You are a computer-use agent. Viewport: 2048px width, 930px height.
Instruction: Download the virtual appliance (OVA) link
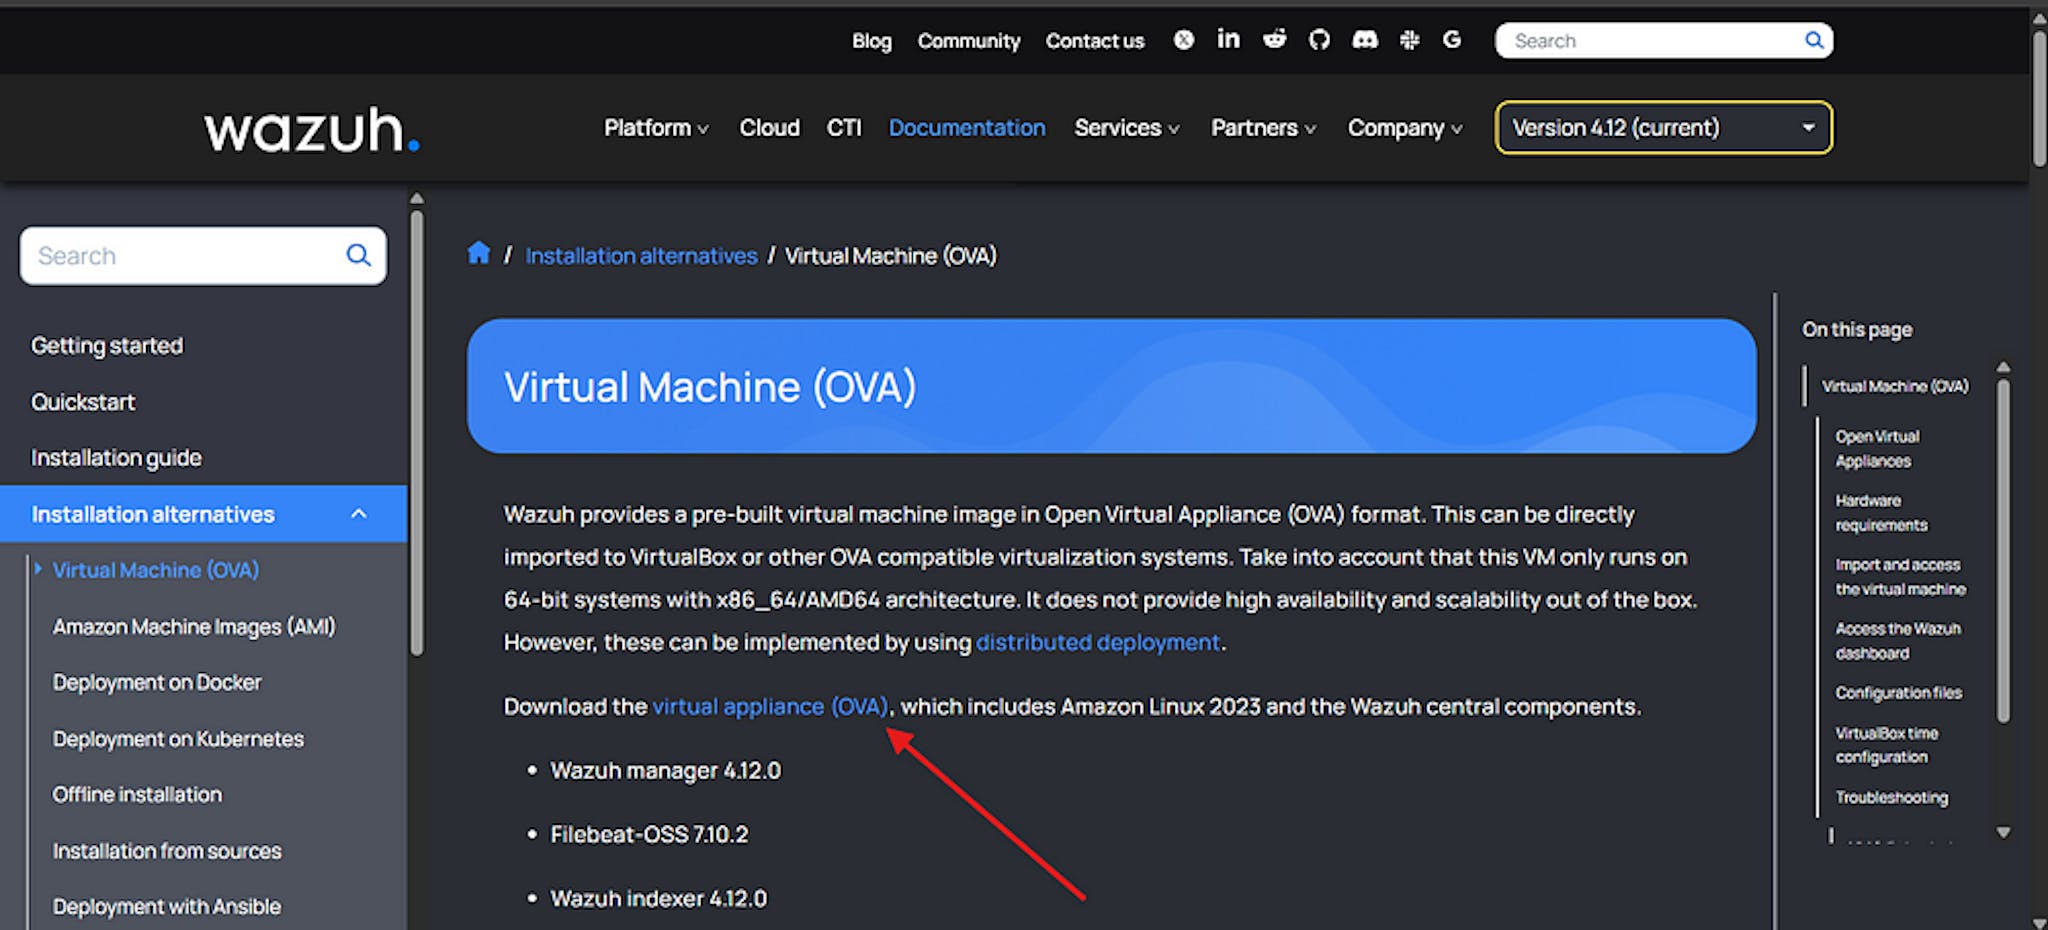770,706
